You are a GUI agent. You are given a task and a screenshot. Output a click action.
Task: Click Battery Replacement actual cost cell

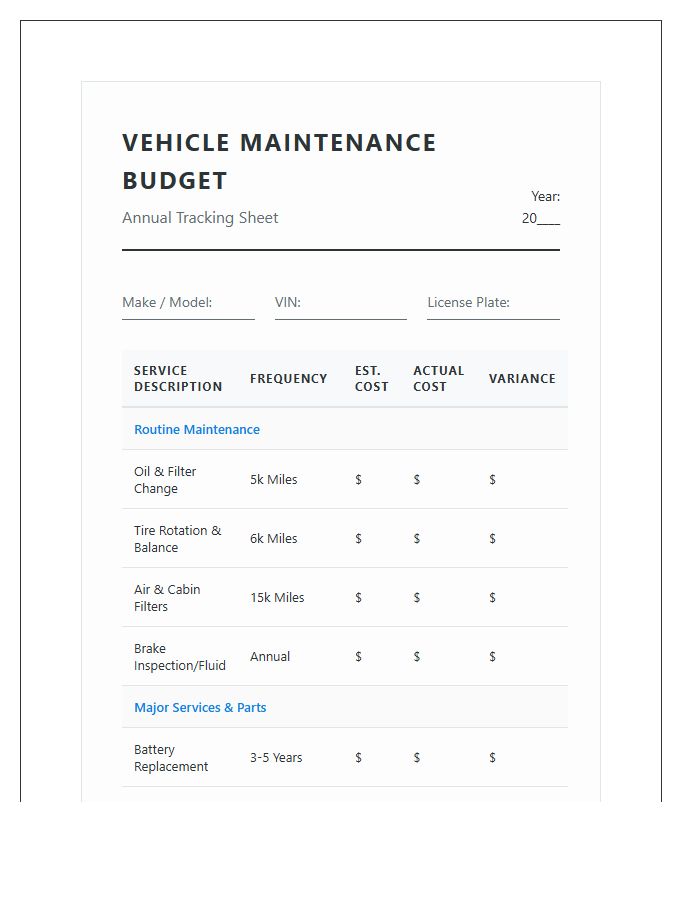[439, 758]
